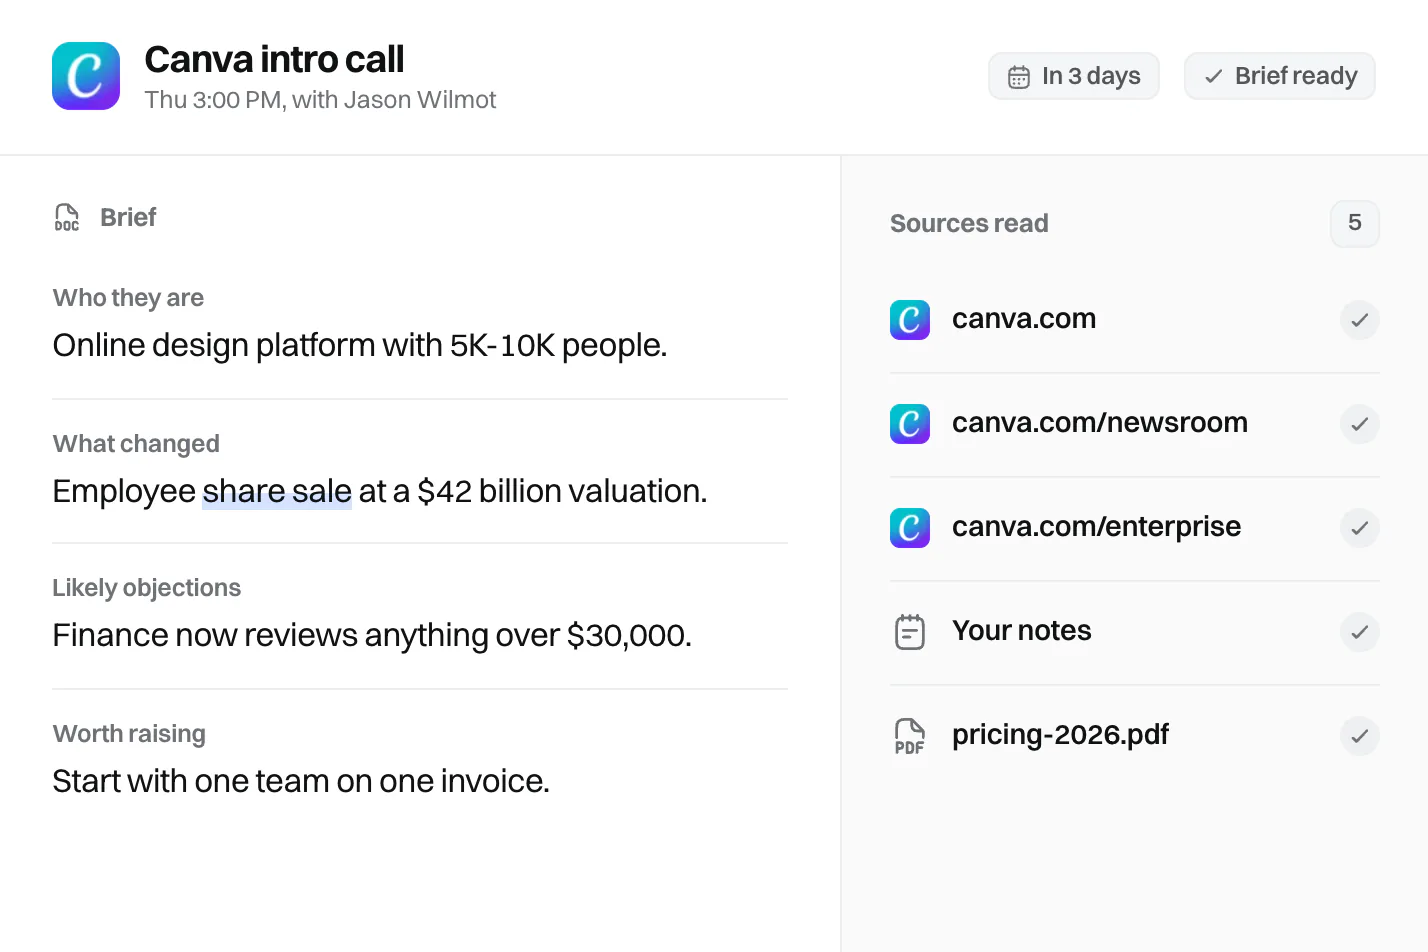
Task: Click the "Likely objections" label
Action: tap(147, 588)
